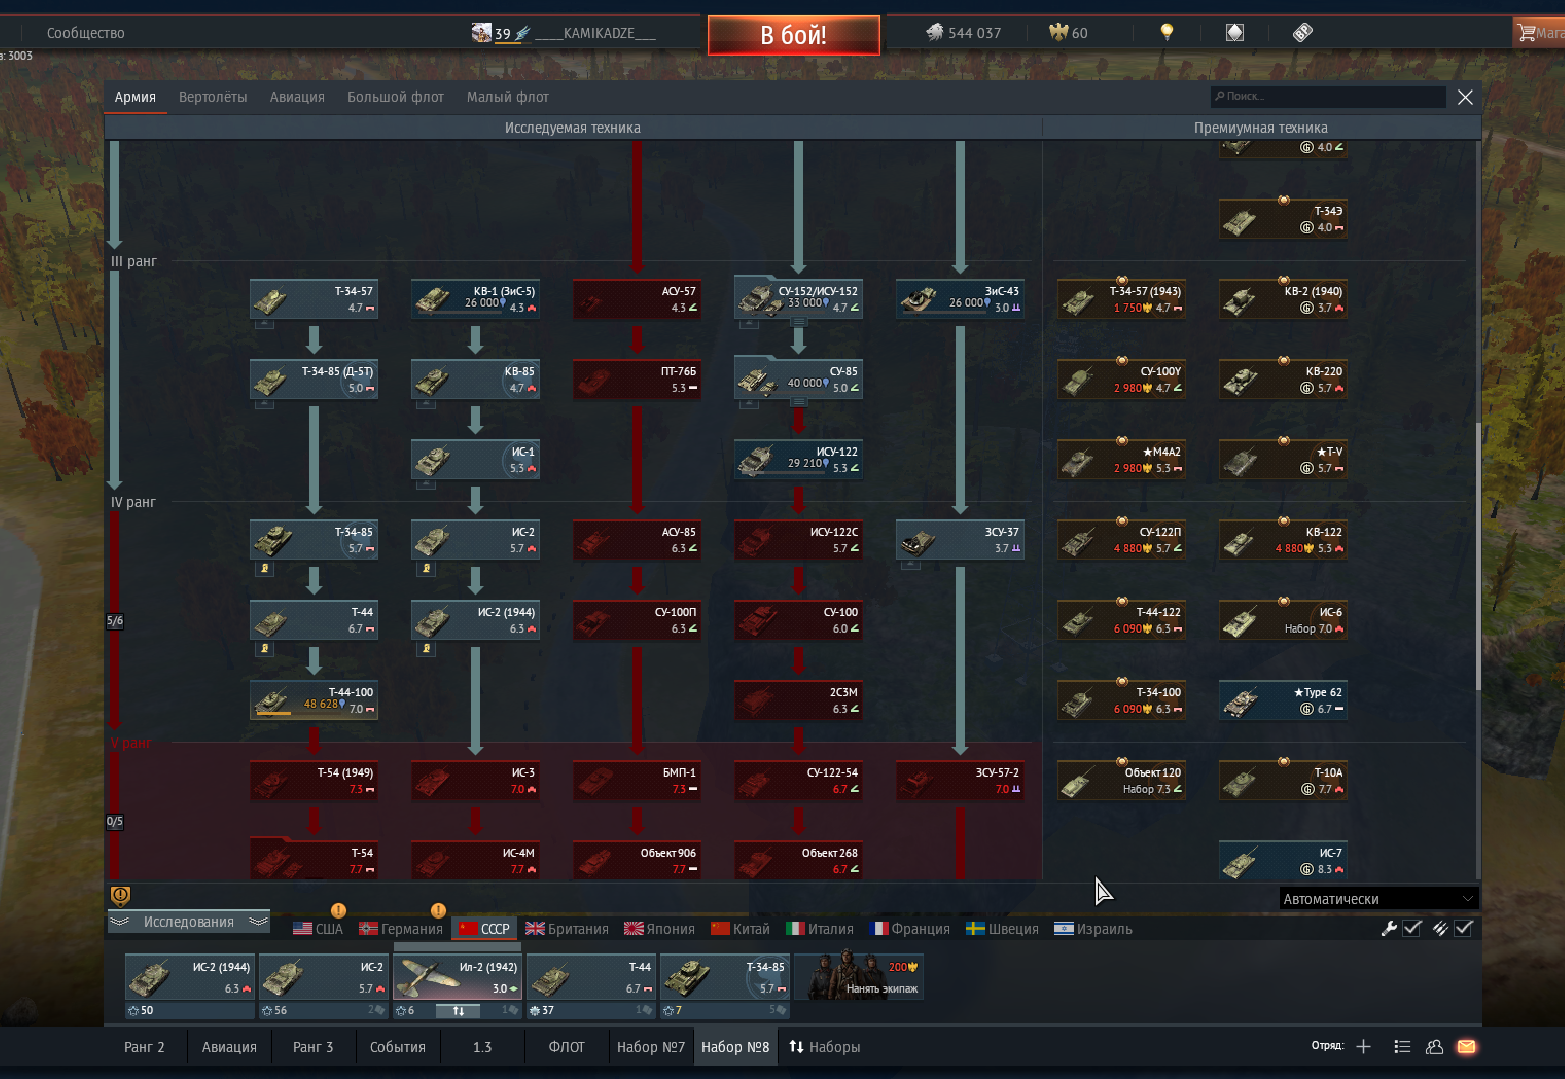Viewport: 1565px width, 1079px height.
Task: Select the ИСУ-122 vehicle card in tree
Action: point(798,459)
